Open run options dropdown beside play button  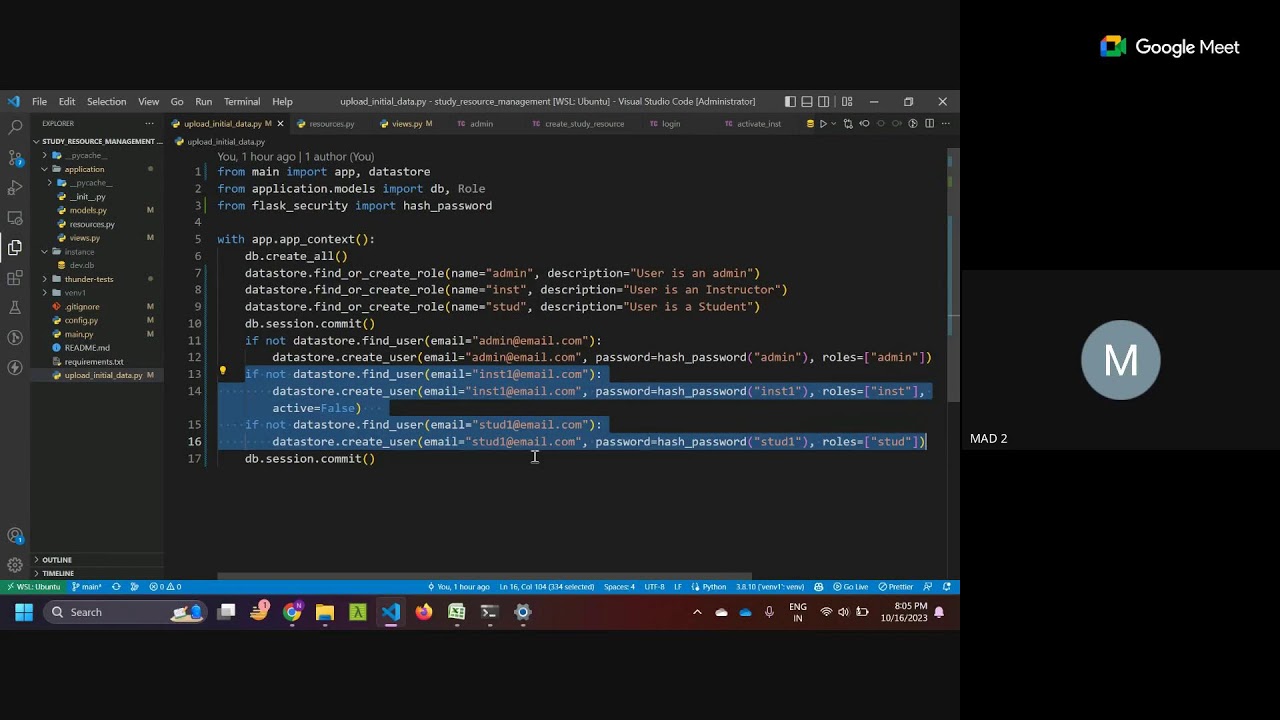click(x=835, y=124)
